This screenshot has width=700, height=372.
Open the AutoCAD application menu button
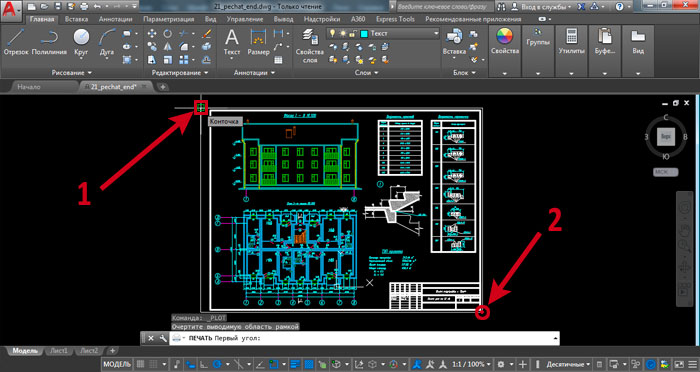click(x=11, y=11)
